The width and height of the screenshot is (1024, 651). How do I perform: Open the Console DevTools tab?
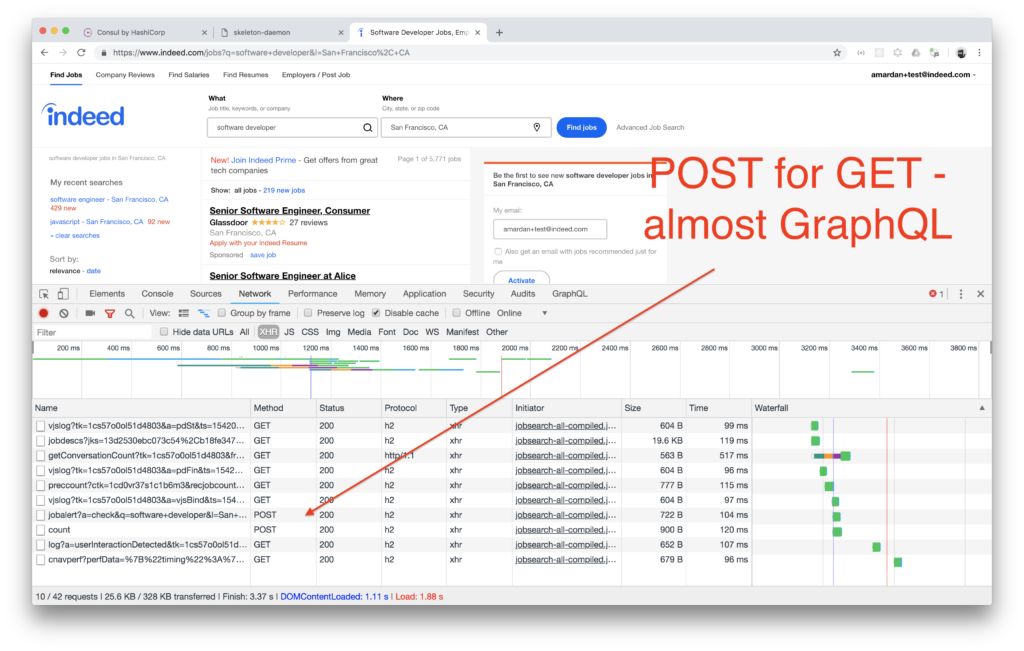click(157, 294)
